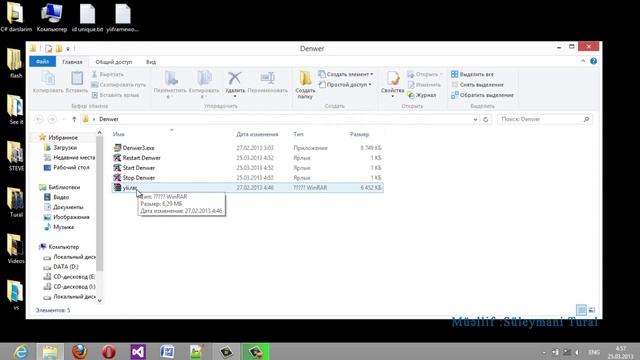The height and width of the screenshot is (360, 640).
Task: Open Firefox from the taskbar
Action: [80, 351]
